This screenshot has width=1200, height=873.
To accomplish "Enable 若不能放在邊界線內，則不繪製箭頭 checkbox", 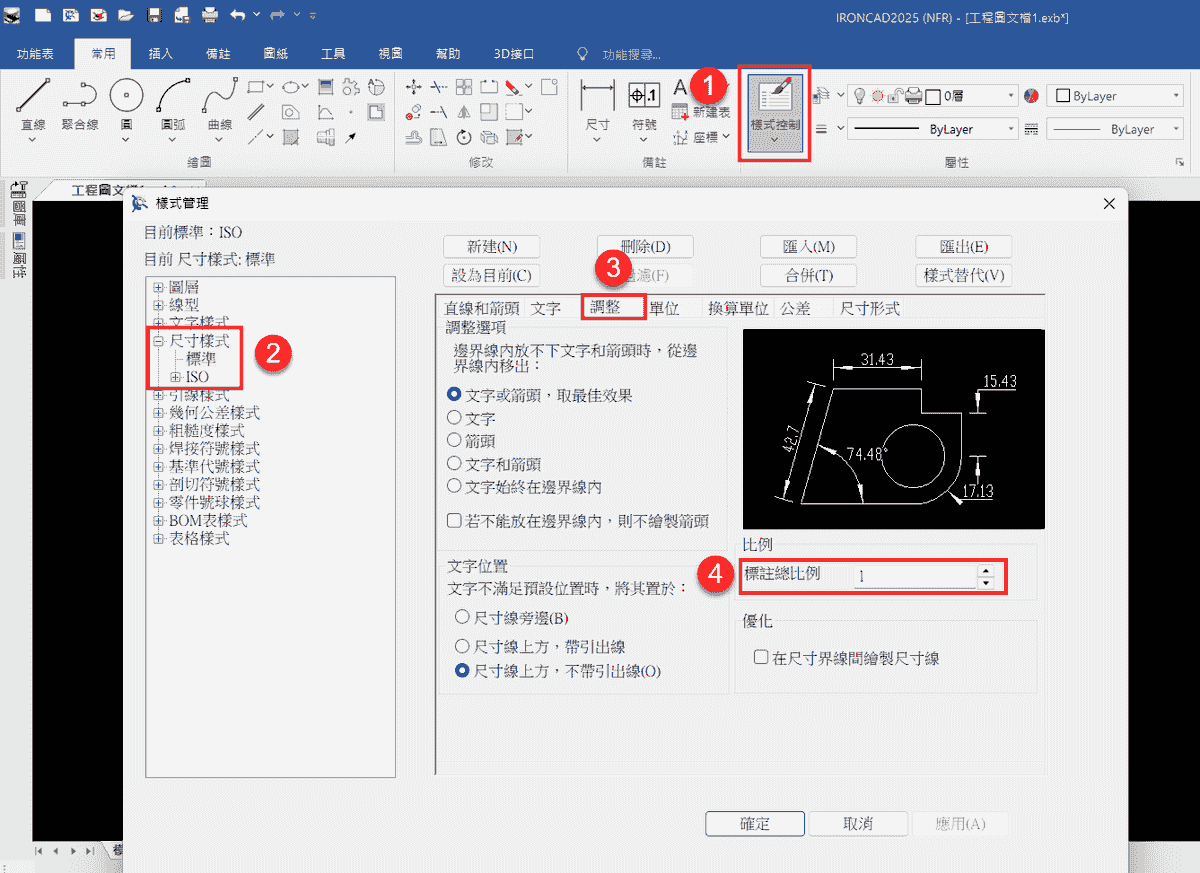I will 578,521.
